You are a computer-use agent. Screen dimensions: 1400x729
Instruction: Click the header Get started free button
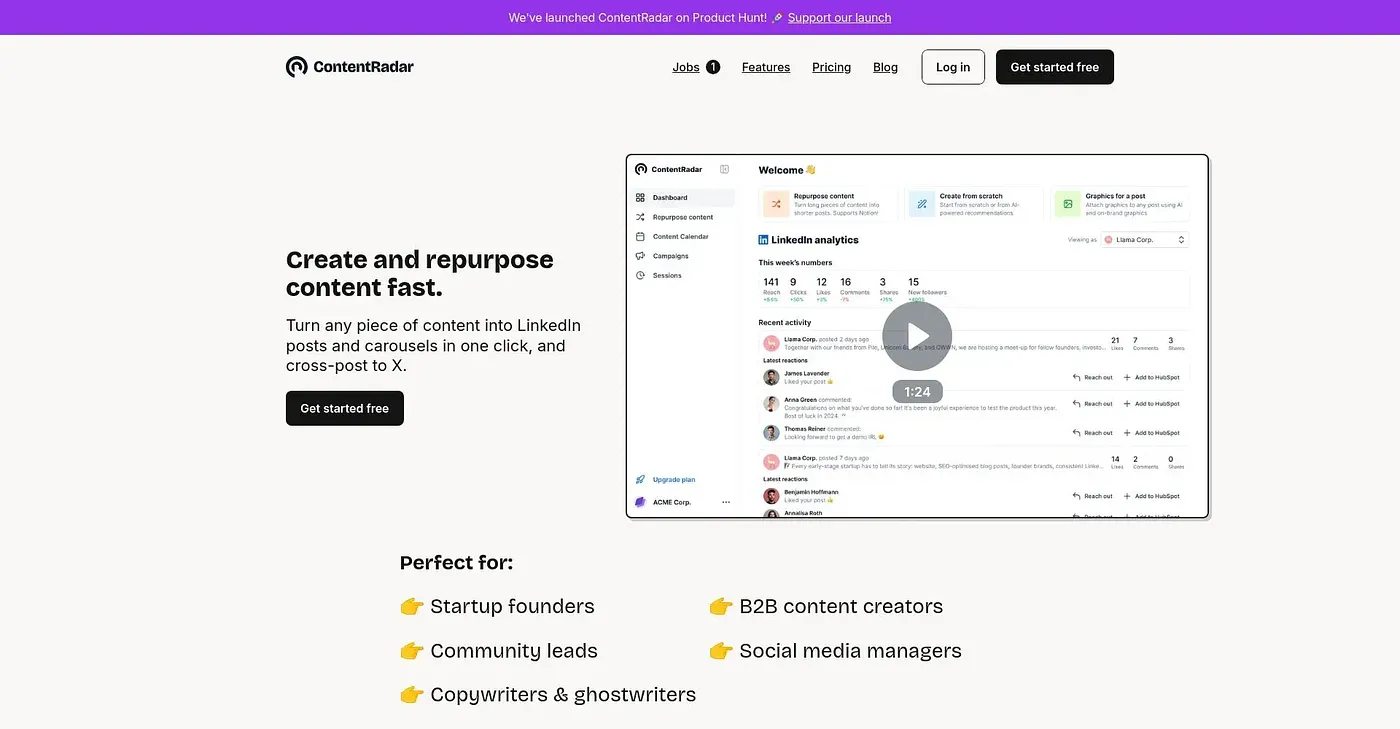[x=1055, y=67]
